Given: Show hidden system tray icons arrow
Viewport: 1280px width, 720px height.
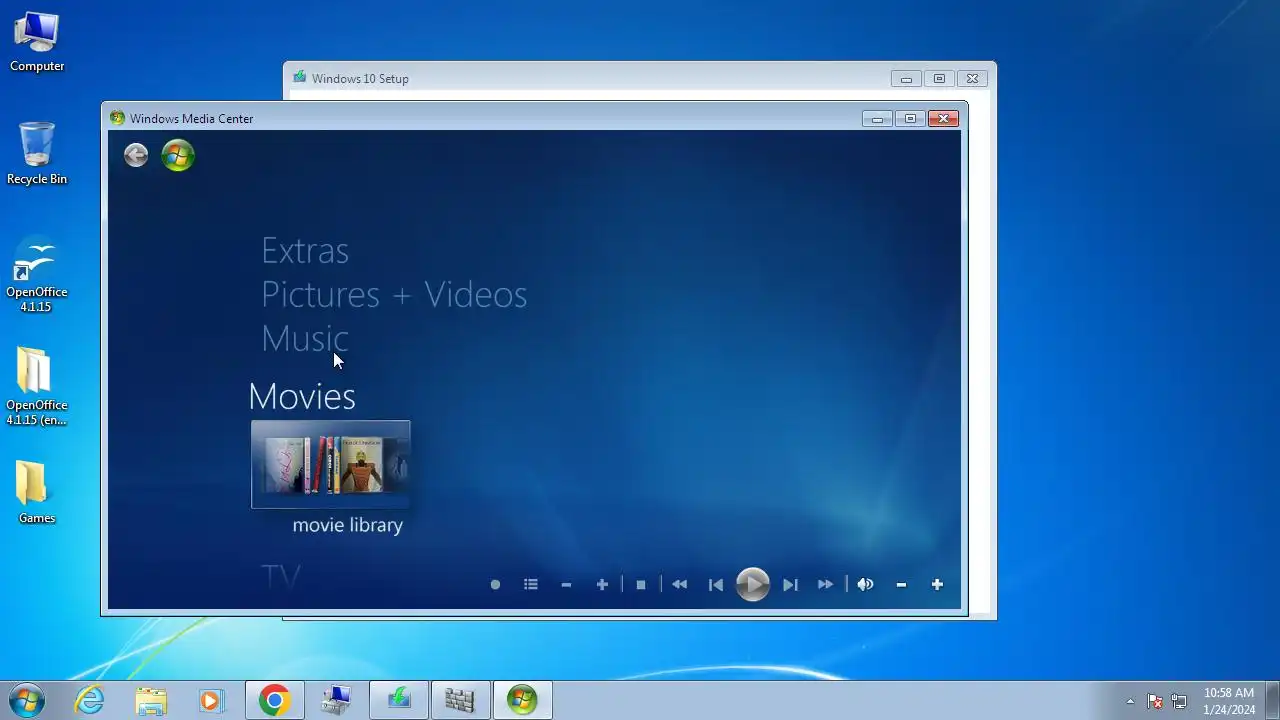Looking at the screenshot, I should (1130, 701).
